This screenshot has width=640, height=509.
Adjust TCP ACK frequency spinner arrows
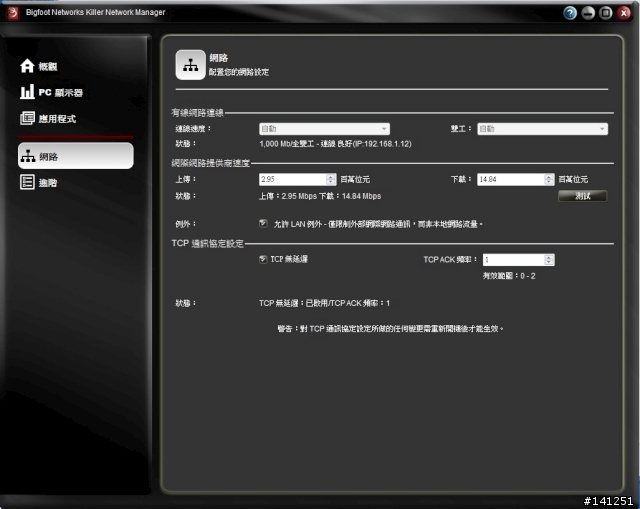549,260
